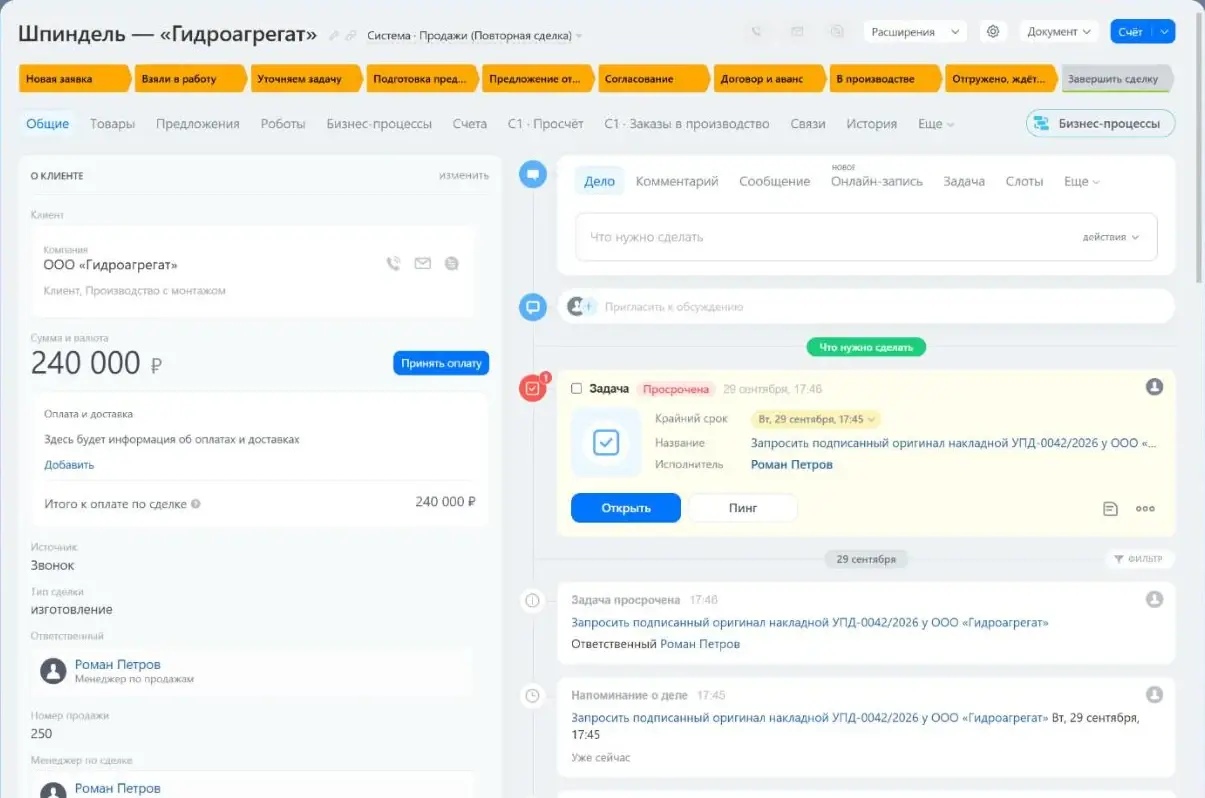1205x798 pixels.
Task: Open Расширения dropdown
Action: [915, 32]
